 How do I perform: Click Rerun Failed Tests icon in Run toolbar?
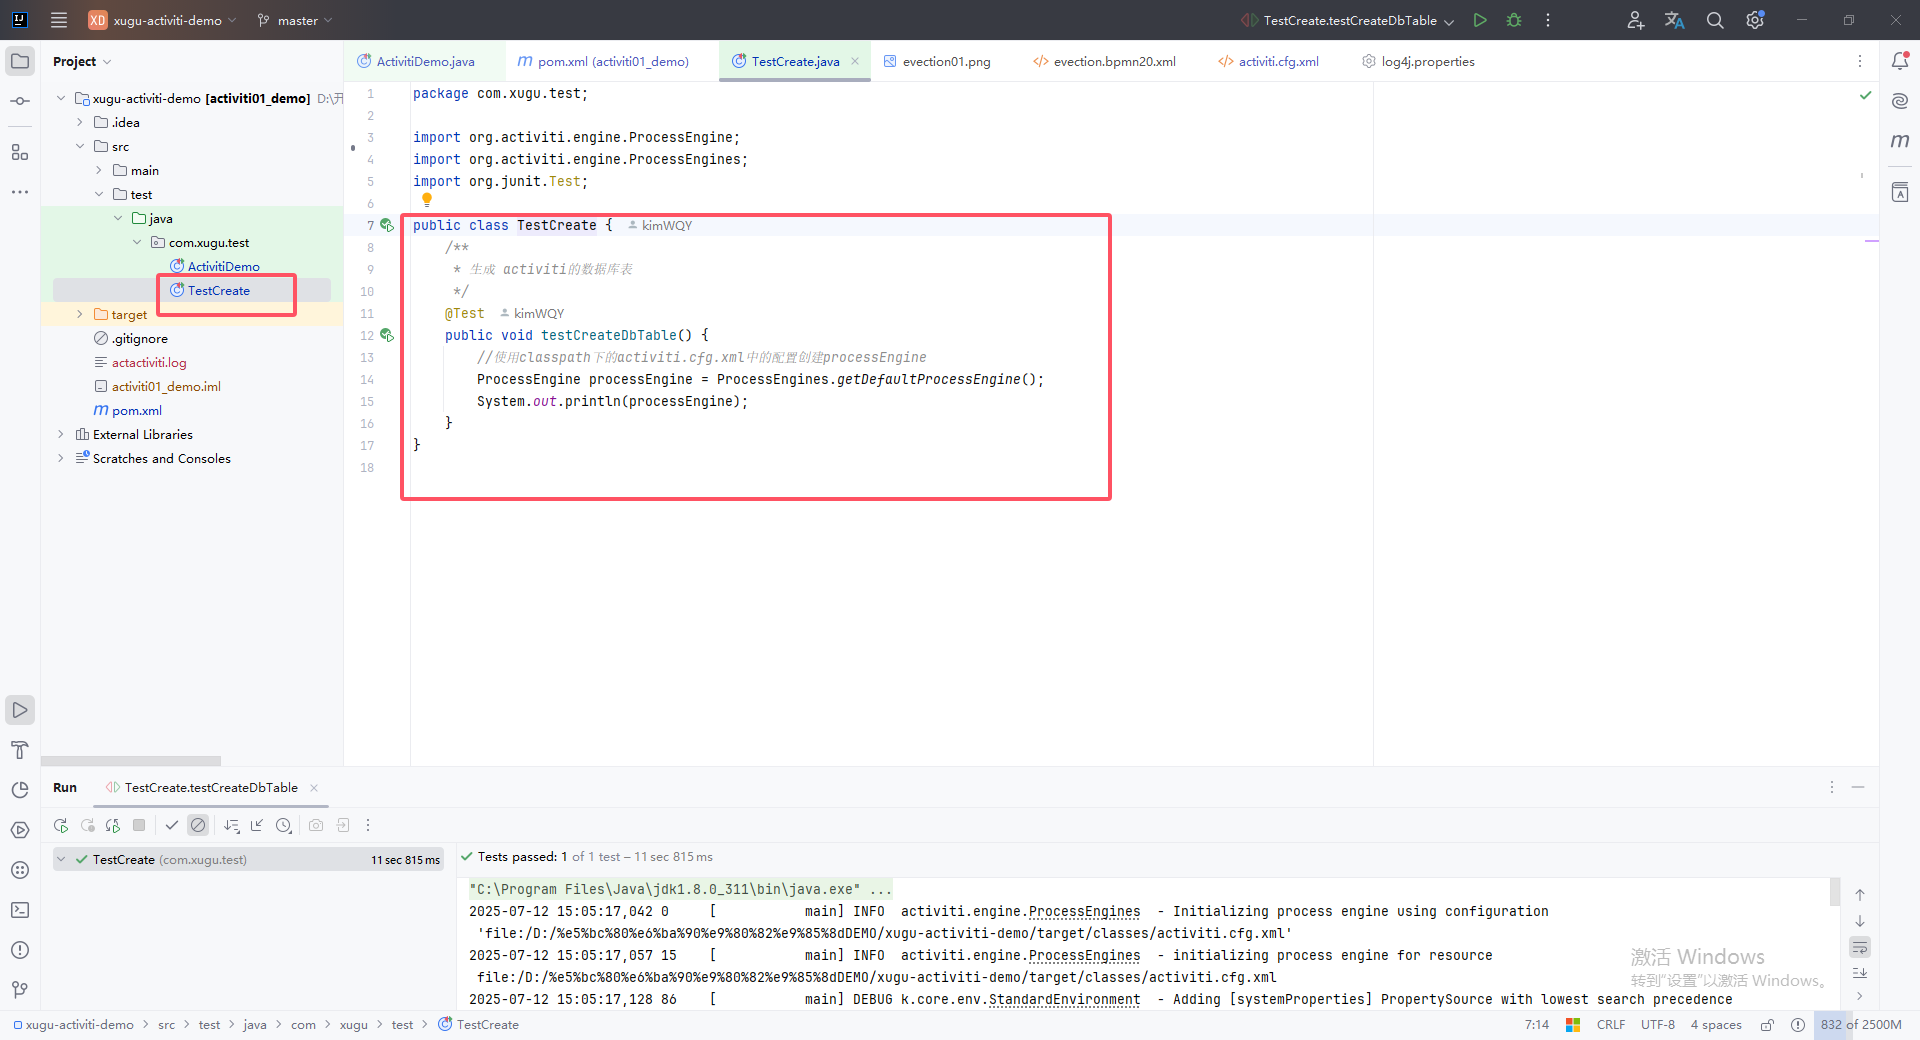tap(87, 825)
